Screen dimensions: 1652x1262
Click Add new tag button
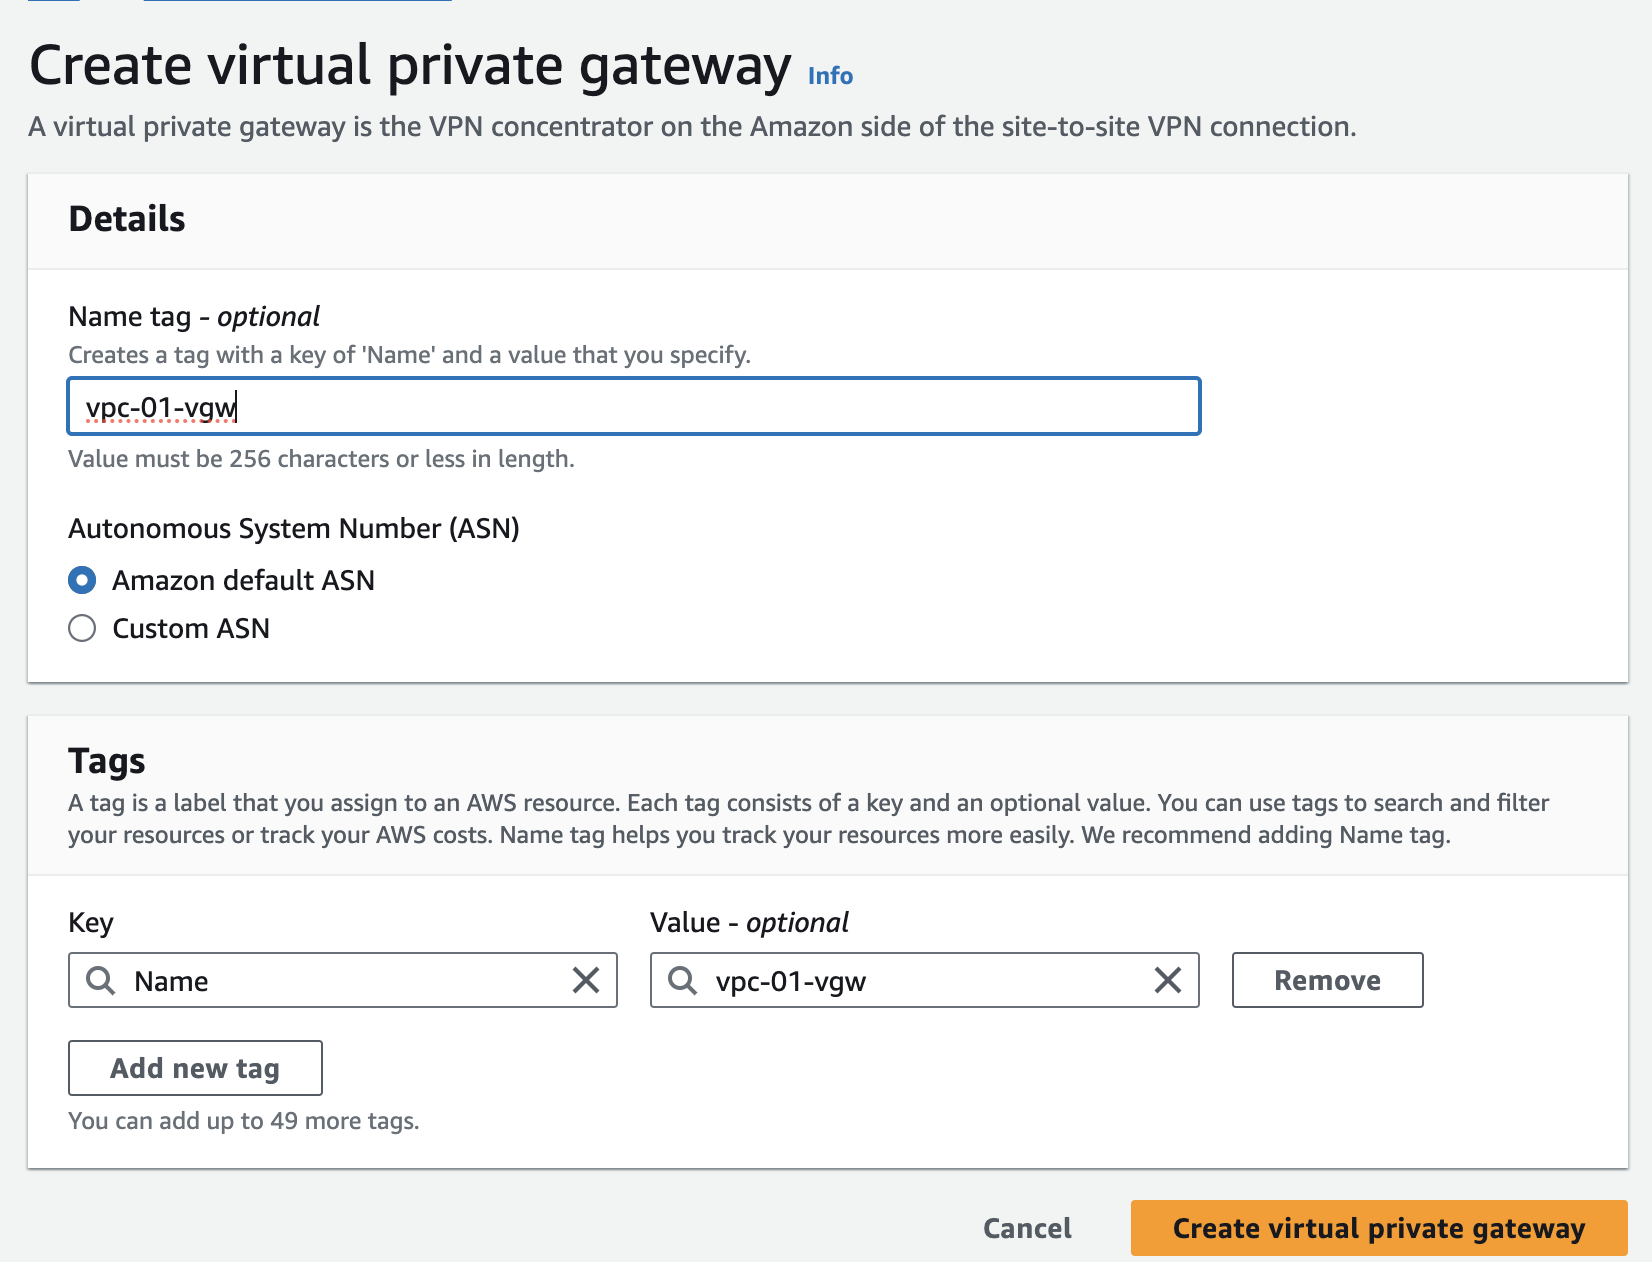pos(195,1068)
